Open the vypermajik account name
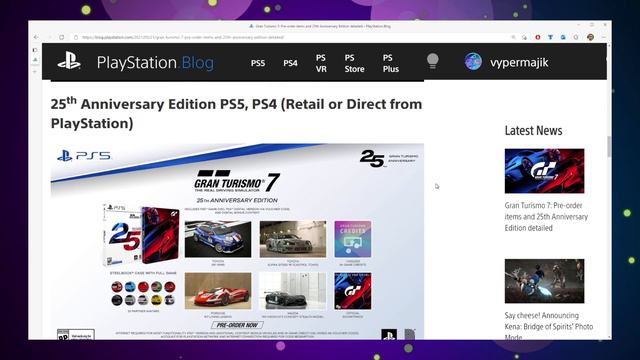640x360 pixels. coord(519,62)
